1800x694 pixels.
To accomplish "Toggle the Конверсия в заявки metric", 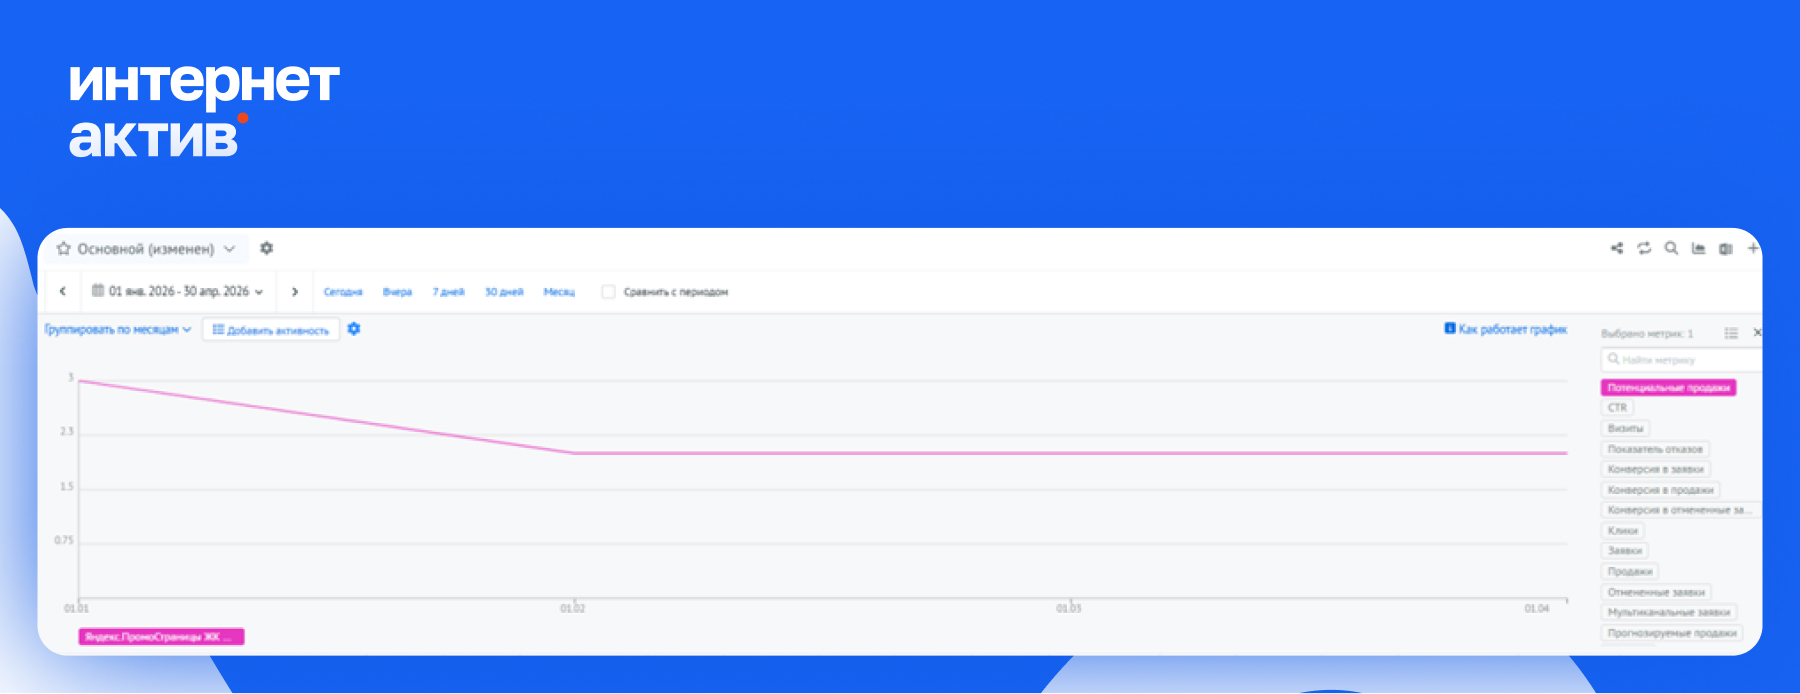I will (x=1656, y=469).
